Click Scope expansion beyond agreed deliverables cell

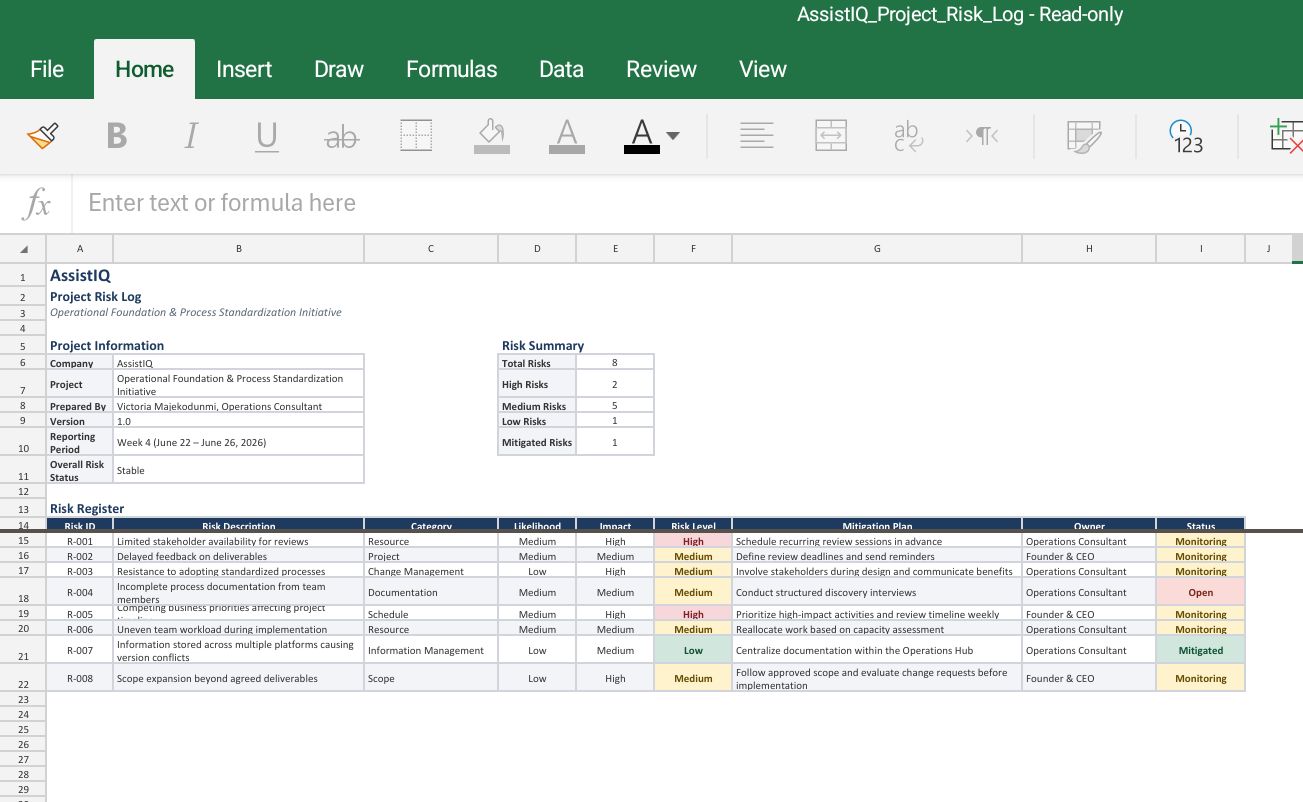coord(239,678)
